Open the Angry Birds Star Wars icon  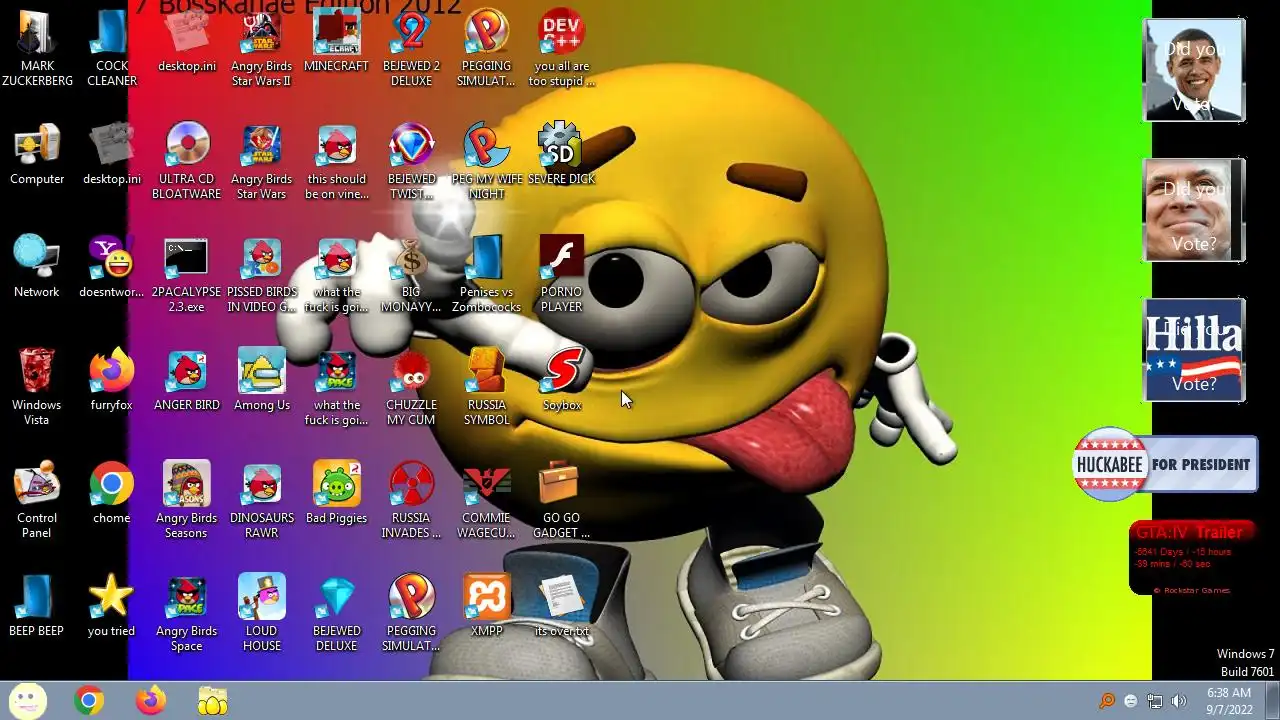click(x=262, y=161)
